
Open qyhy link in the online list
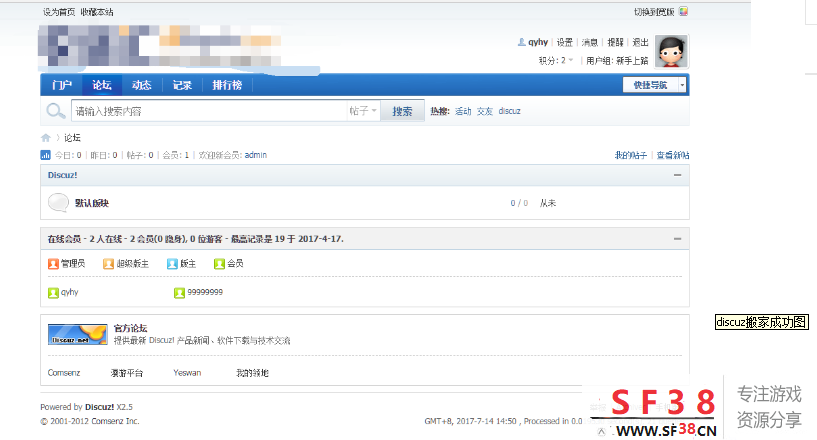pyautogui.click(x=69, y=292)
